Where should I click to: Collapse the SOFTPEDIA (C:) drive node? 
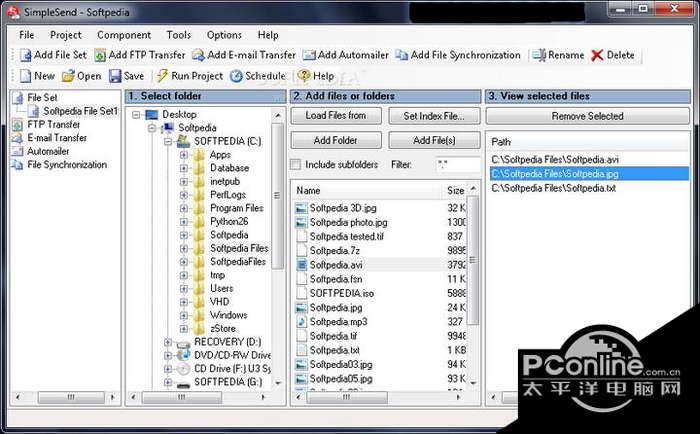168,142
